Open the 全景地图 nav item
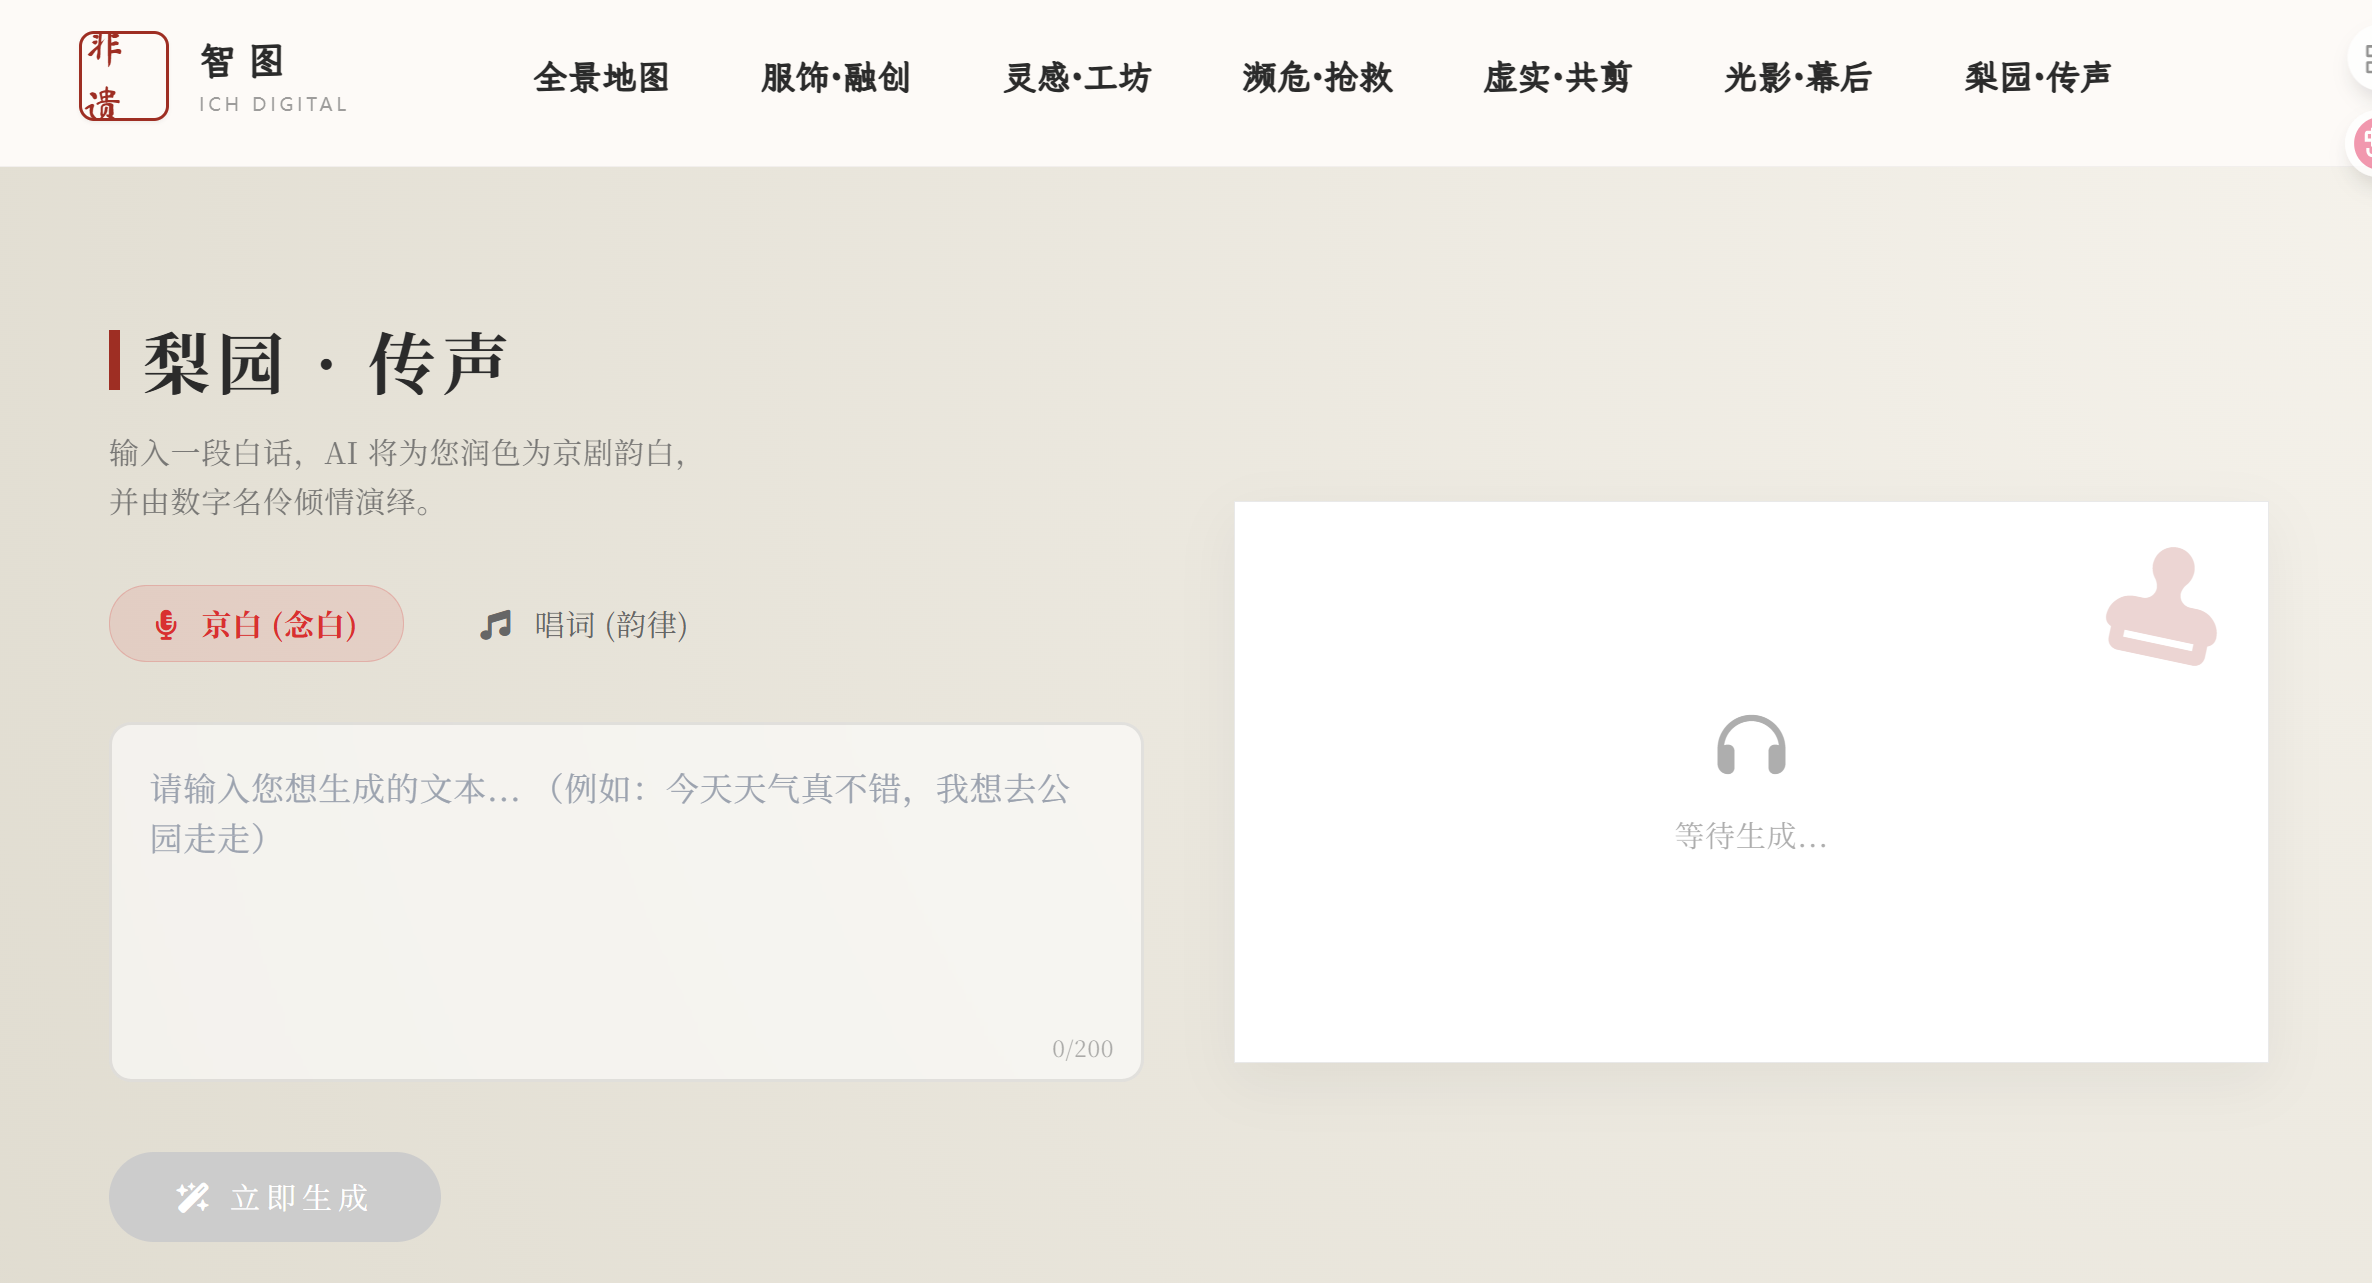The height and width of the screenshot is (1283, 2372). (x=601, y=78)
